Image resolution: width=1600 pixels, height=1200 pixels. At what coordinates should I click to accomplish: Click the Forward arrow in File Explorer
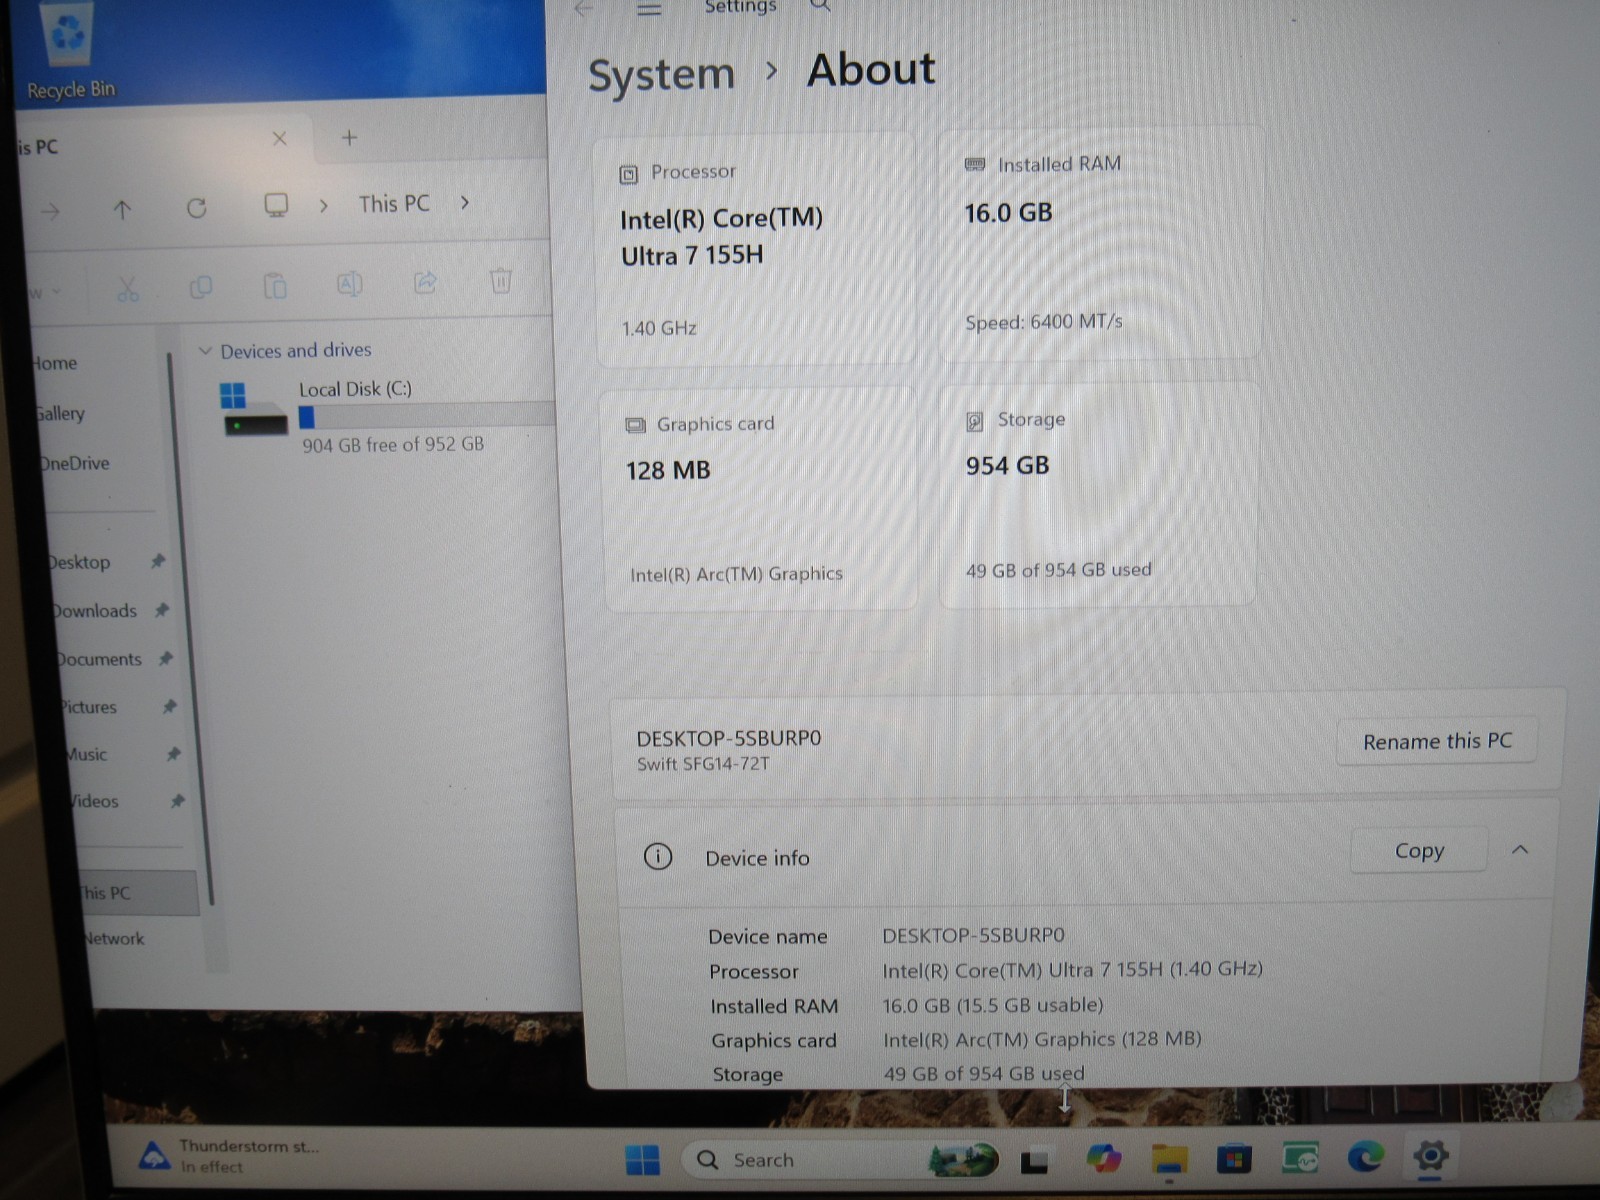point(50,211)
